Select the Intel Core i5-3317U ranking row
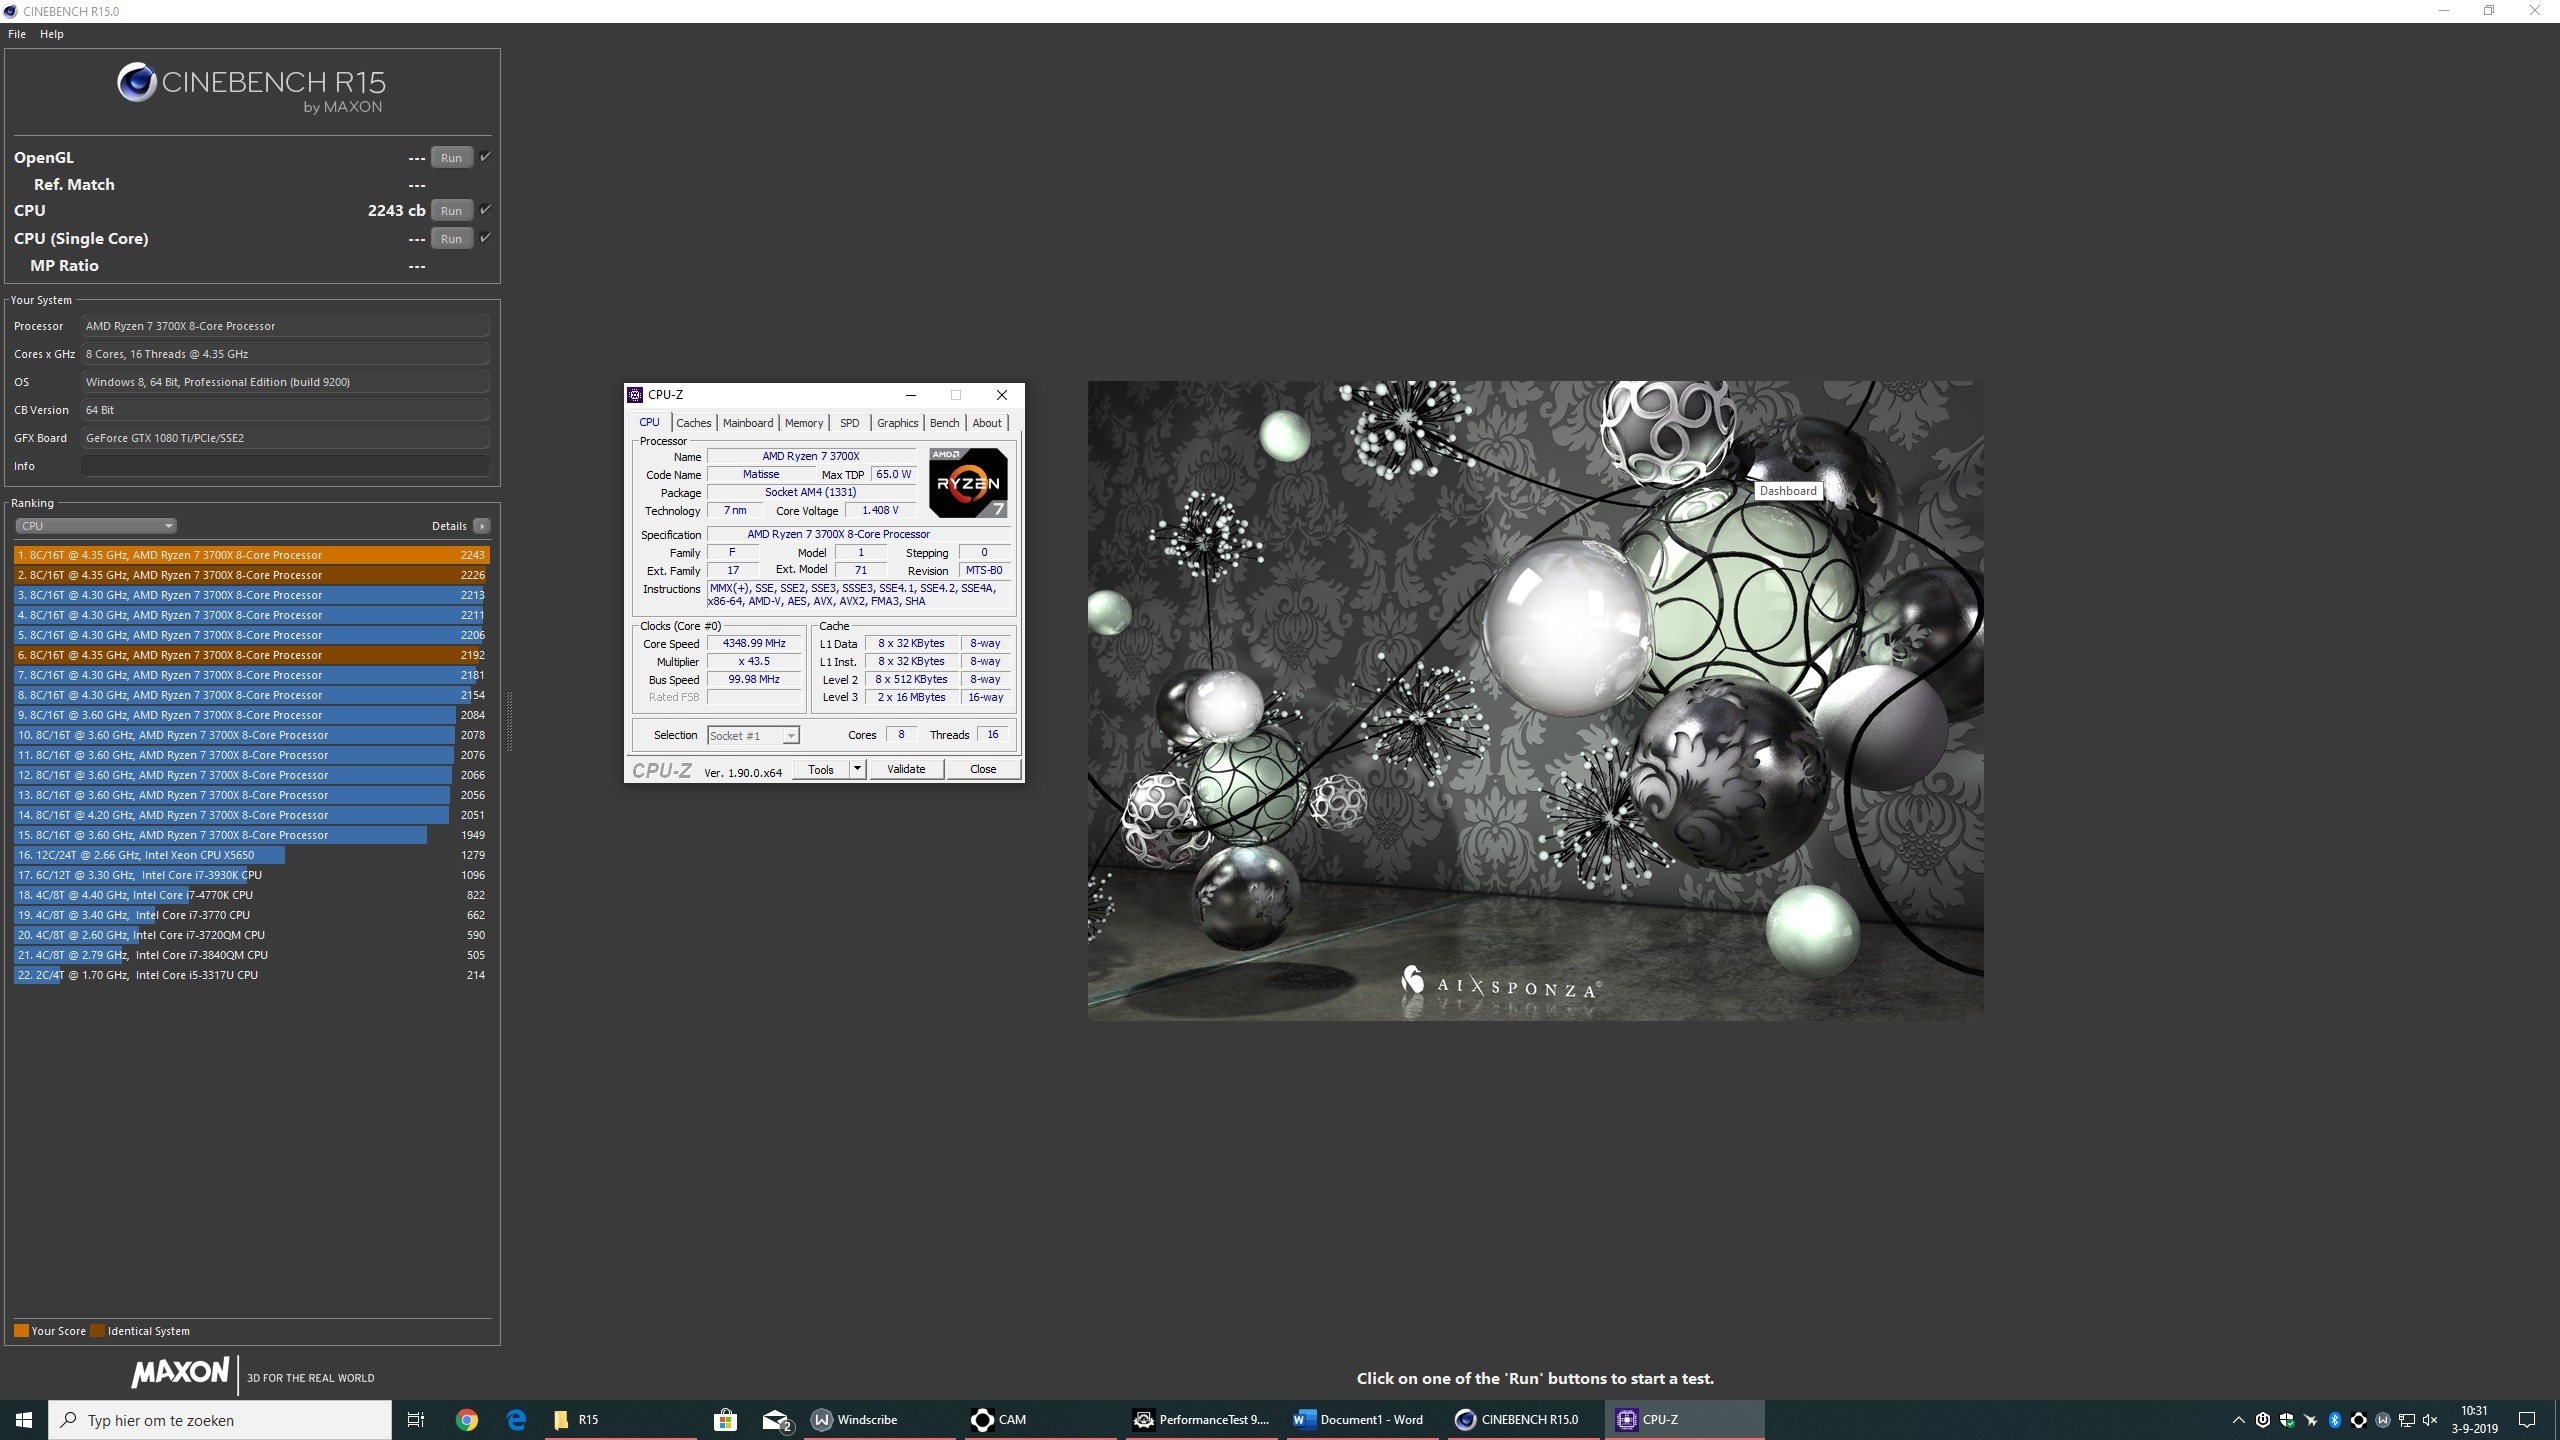This screenshot has height=1440, width=2560. pyautogui.click(x=252, y=975)
